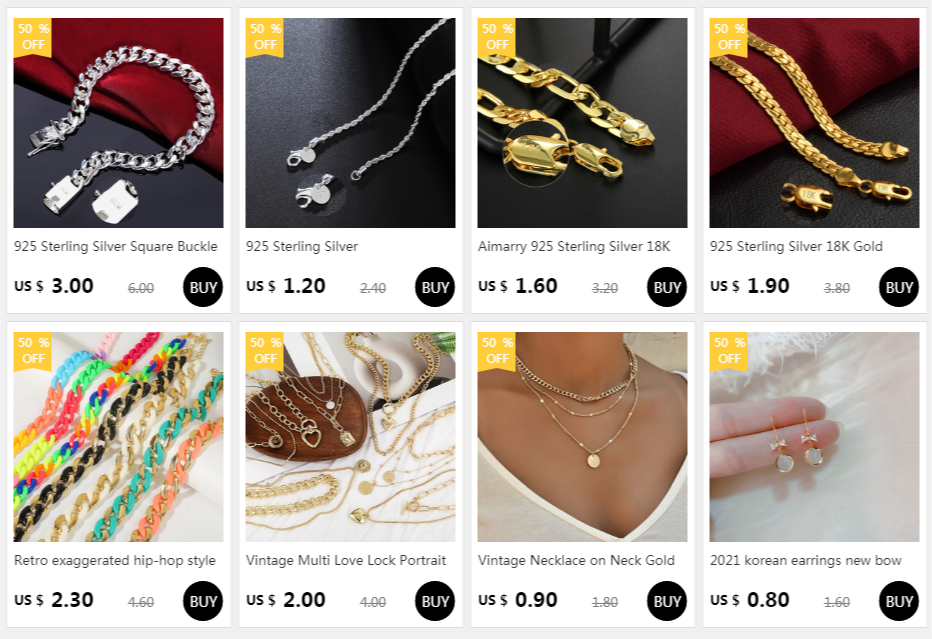
Task: Open the gold figaro chain clasp photo
Action: point(582,122)
